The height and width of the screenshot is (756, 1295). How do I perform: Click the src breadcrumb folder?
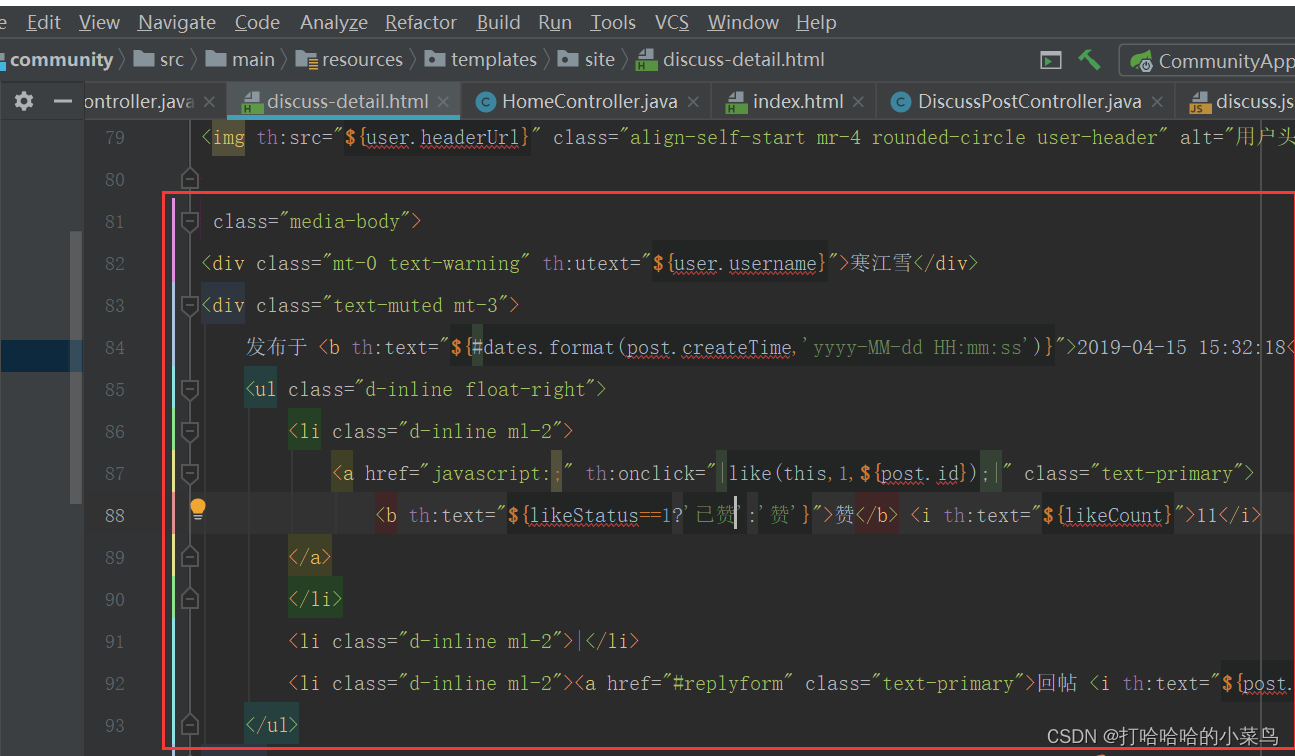159,60
